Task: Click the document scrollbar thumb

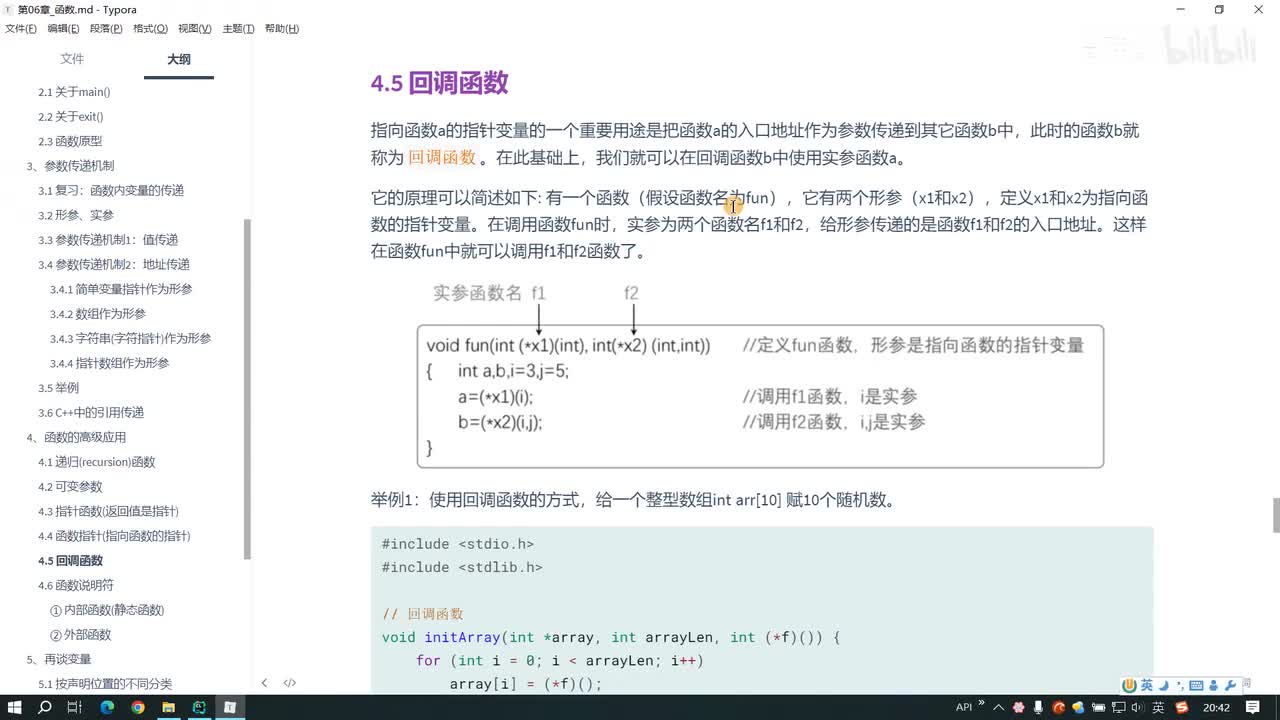Action: coord(1275,515)
